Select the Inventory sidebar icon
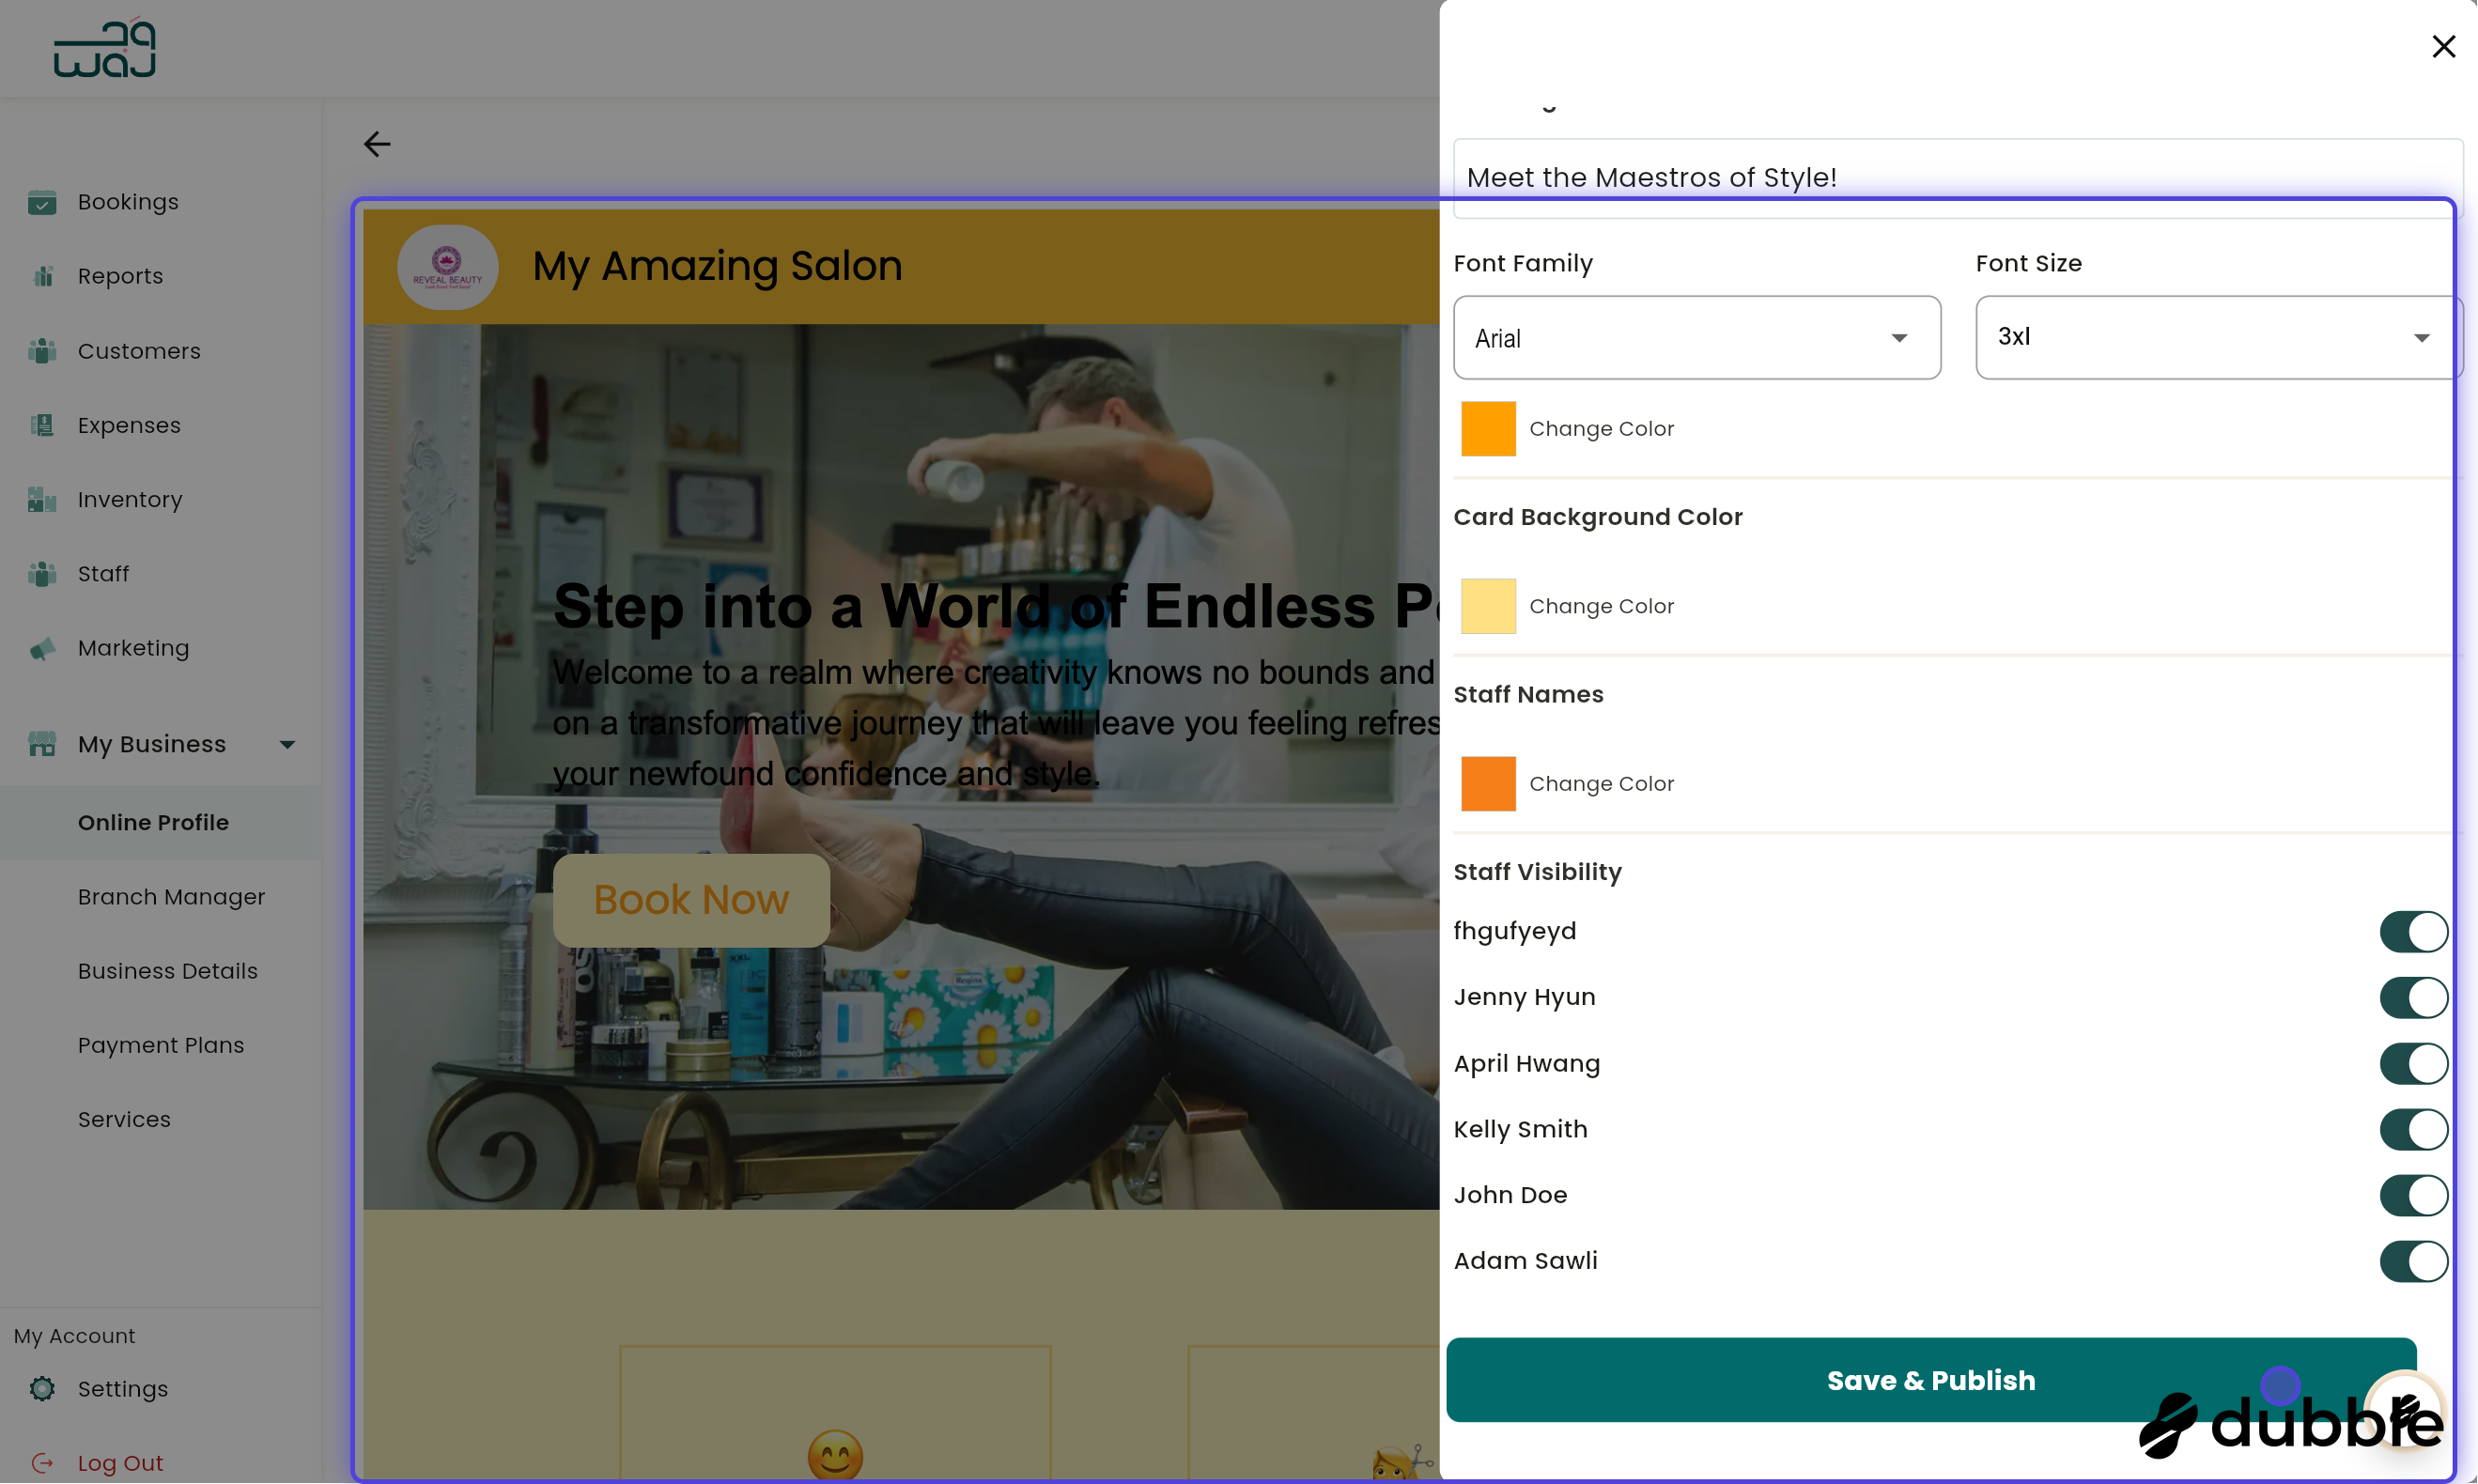 (x=42, y=499)
